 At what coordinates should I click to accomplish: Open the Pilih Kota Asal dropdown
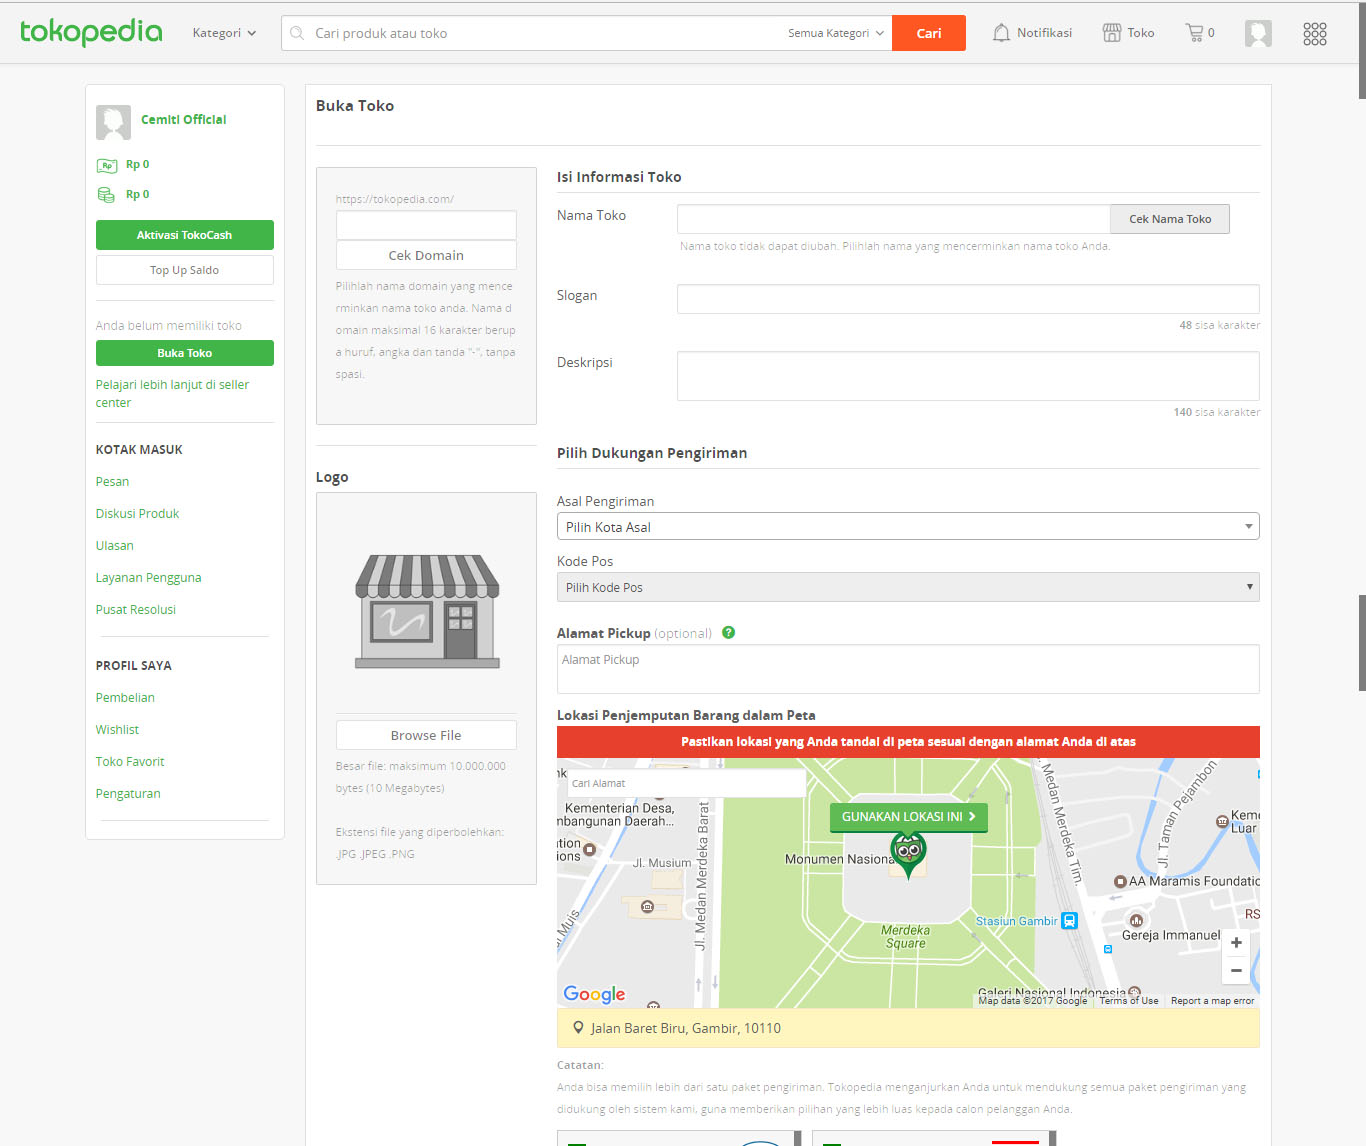[908, 526]
